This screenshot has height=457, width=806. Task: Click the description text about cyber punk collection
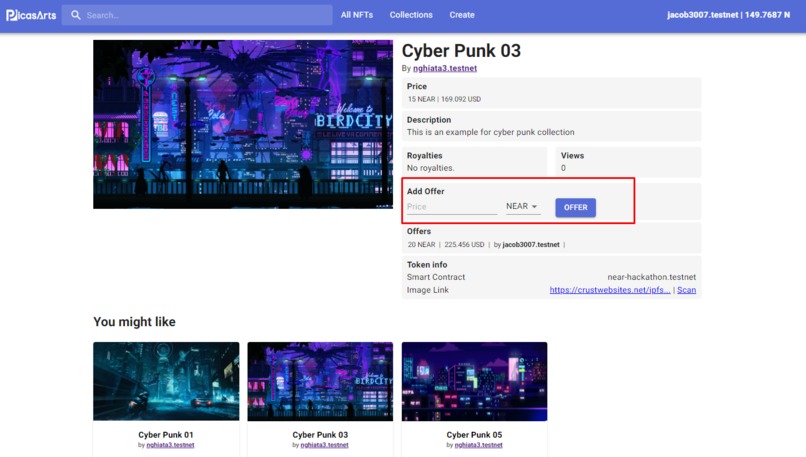coord(490,132)
